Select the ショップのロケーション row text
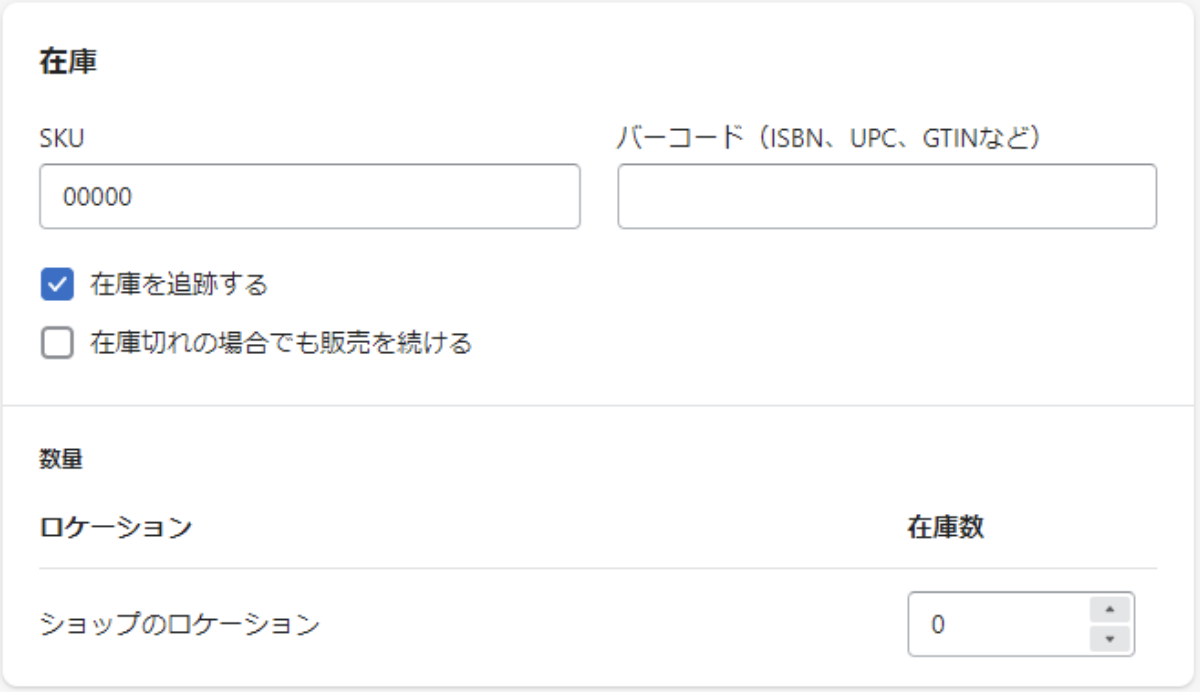Viewport: 1200px width, 692px height. [x=180, y=625]
